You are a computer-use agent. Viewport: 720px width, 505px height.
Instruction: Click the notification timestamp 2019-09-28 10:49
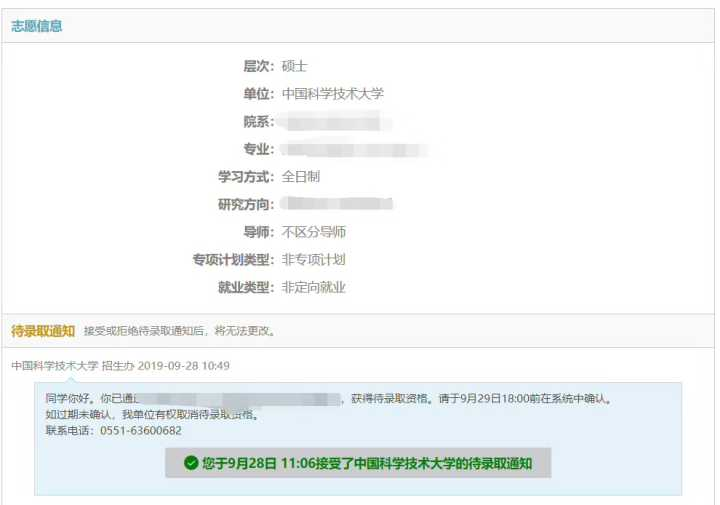tap(184, 365)
